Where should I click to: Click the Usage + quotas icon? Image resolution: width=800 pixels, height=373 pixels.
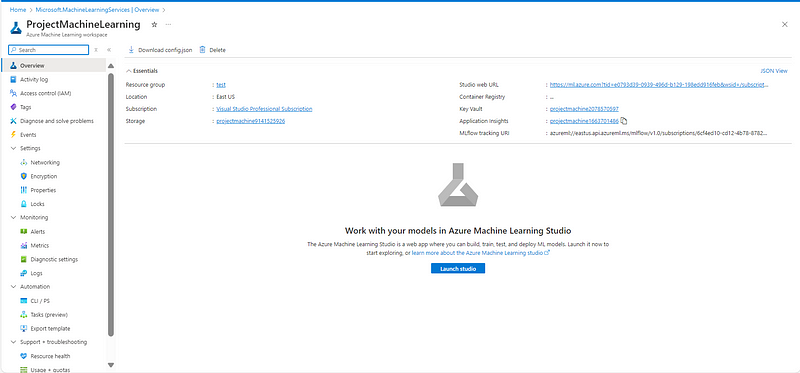[23, 369]
